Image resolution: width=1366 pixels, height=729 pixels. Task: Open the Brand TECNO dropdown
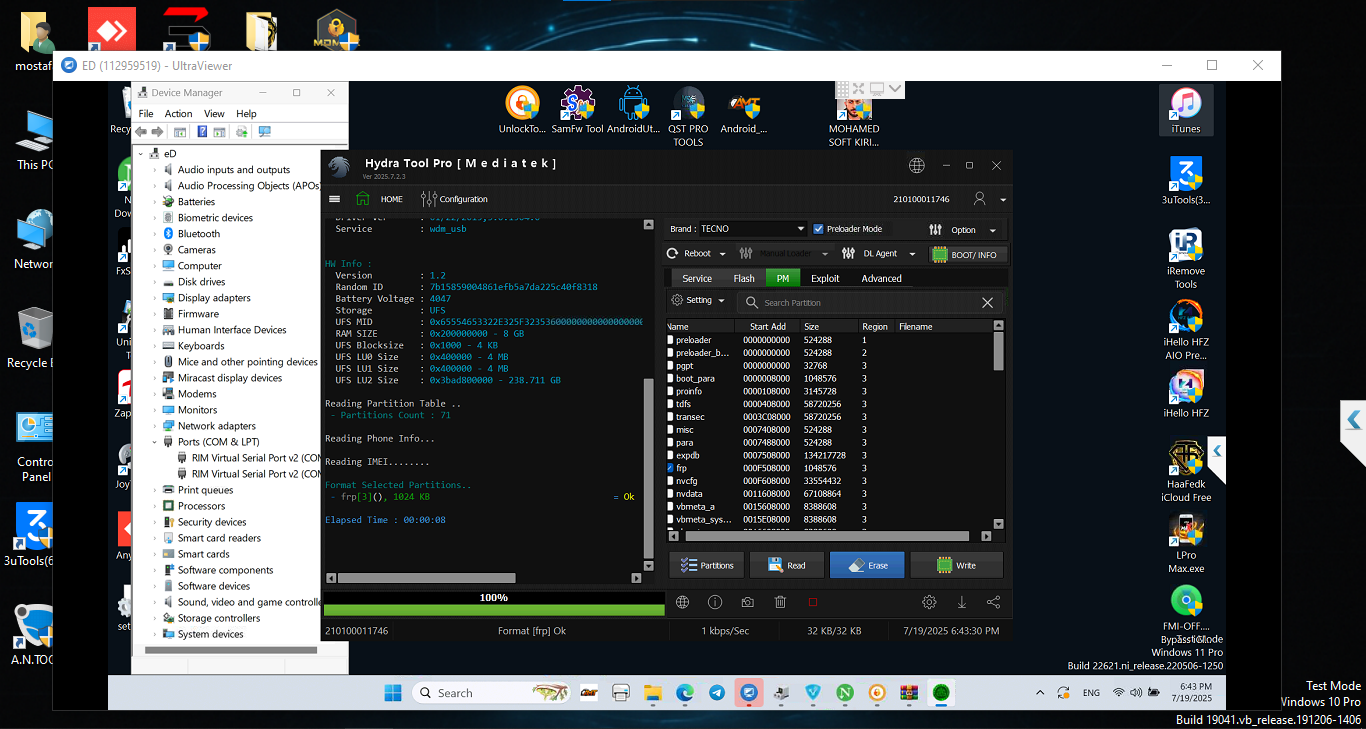point(751,229)
